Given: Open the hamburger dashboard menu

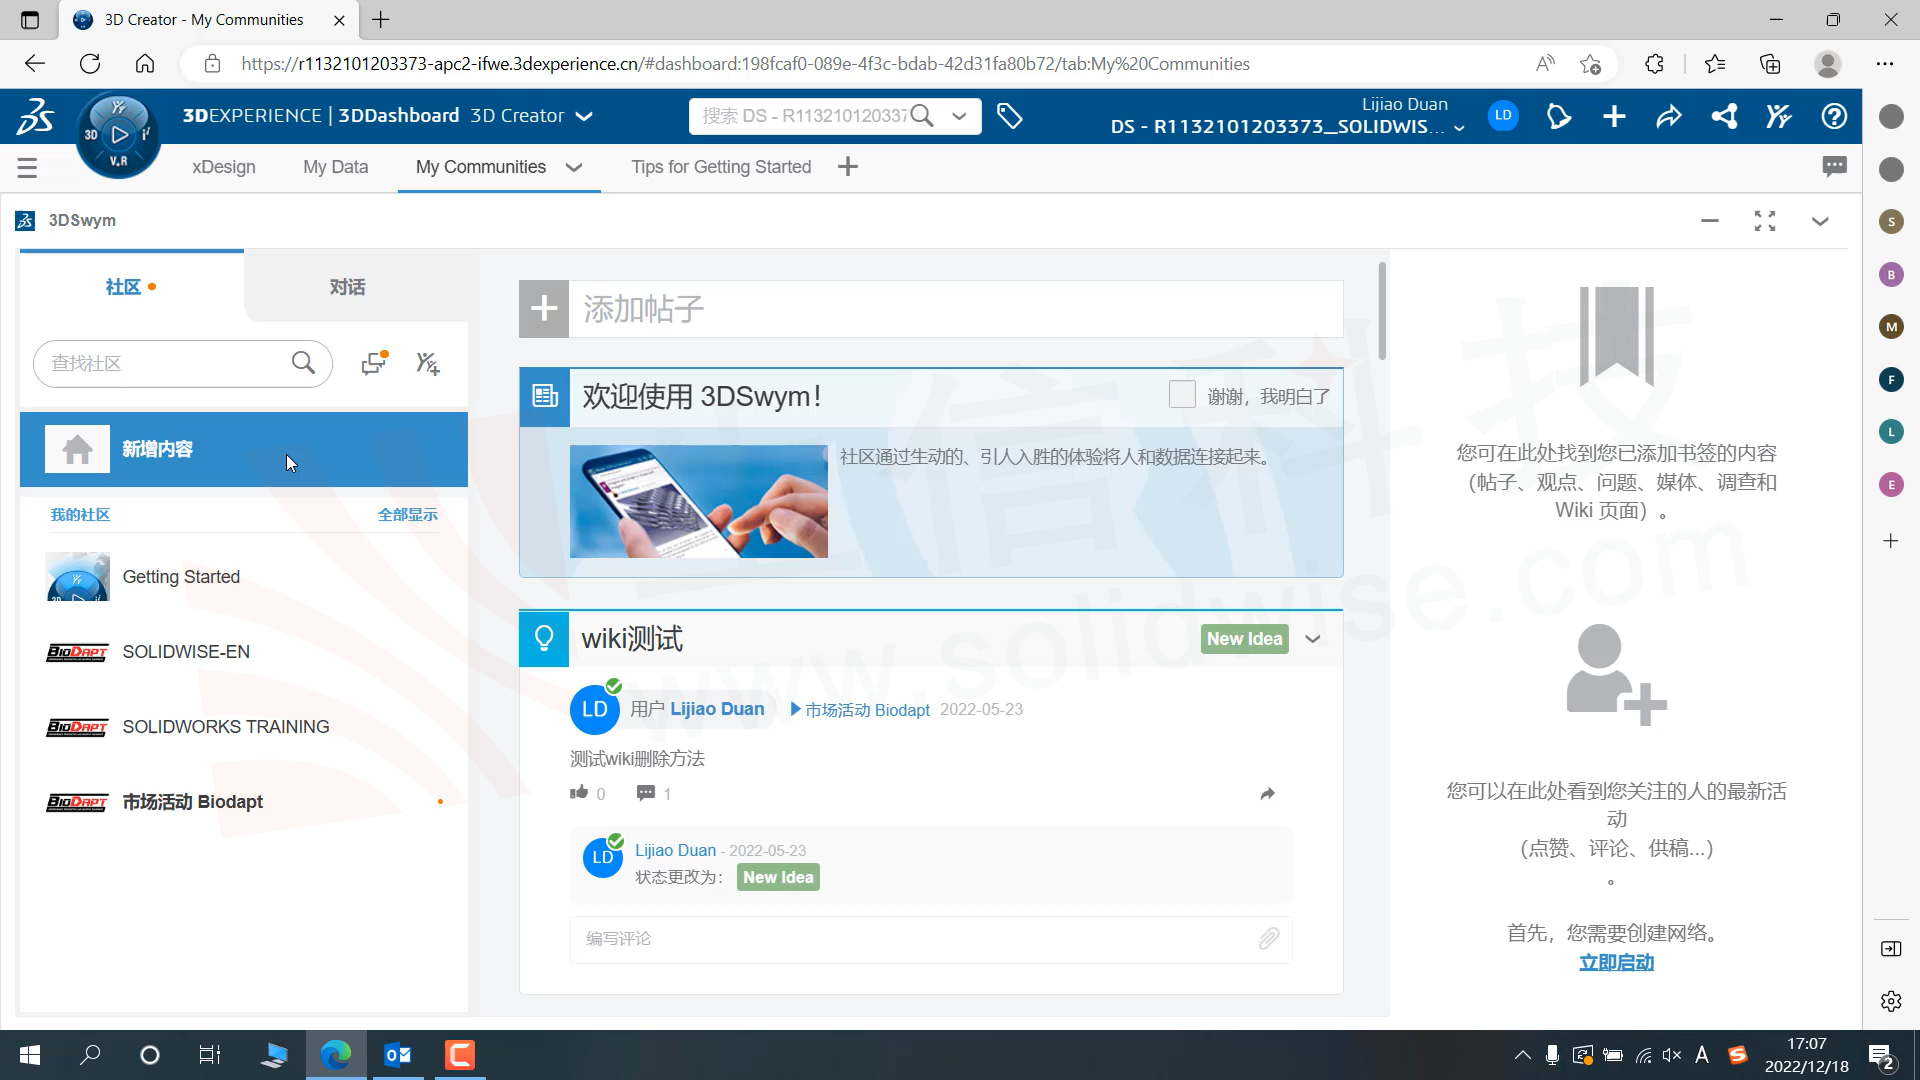Looking at the screenshot, I should pyautogui.click(x=27, y=167).
